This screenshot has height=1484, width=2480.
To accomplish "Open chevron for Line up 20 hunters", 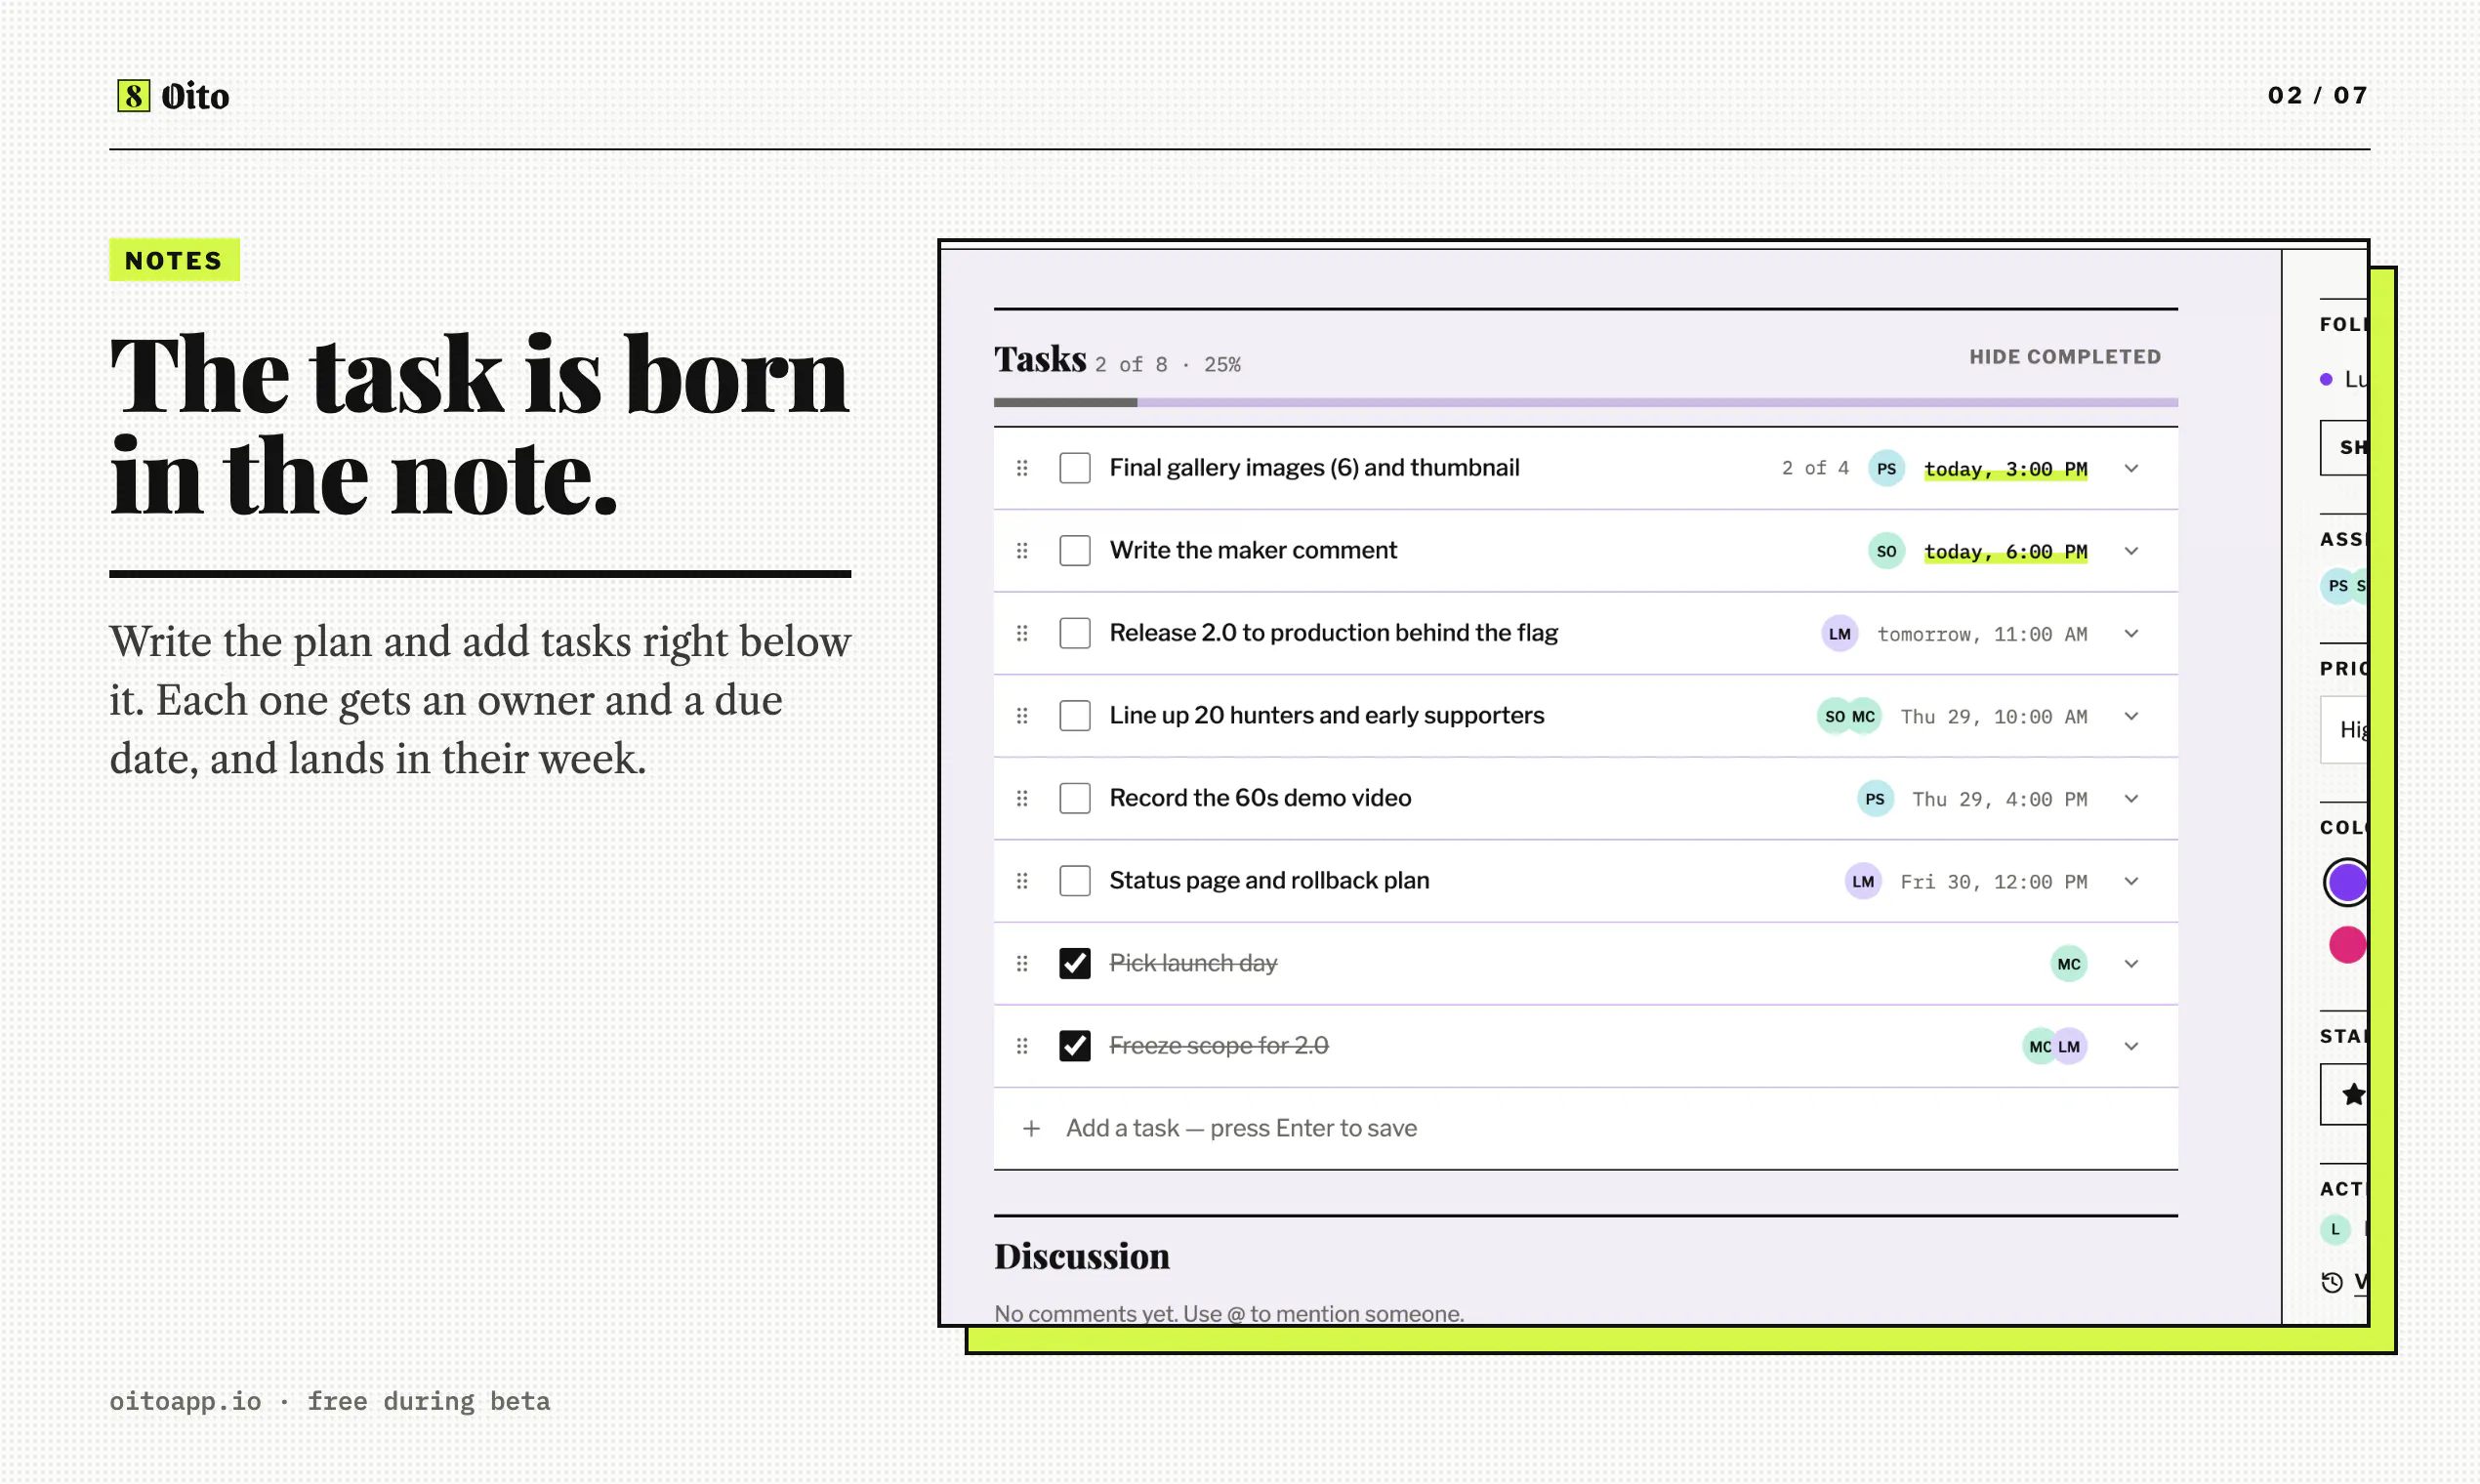I will pyautogui.click(x=2131, y=716).
